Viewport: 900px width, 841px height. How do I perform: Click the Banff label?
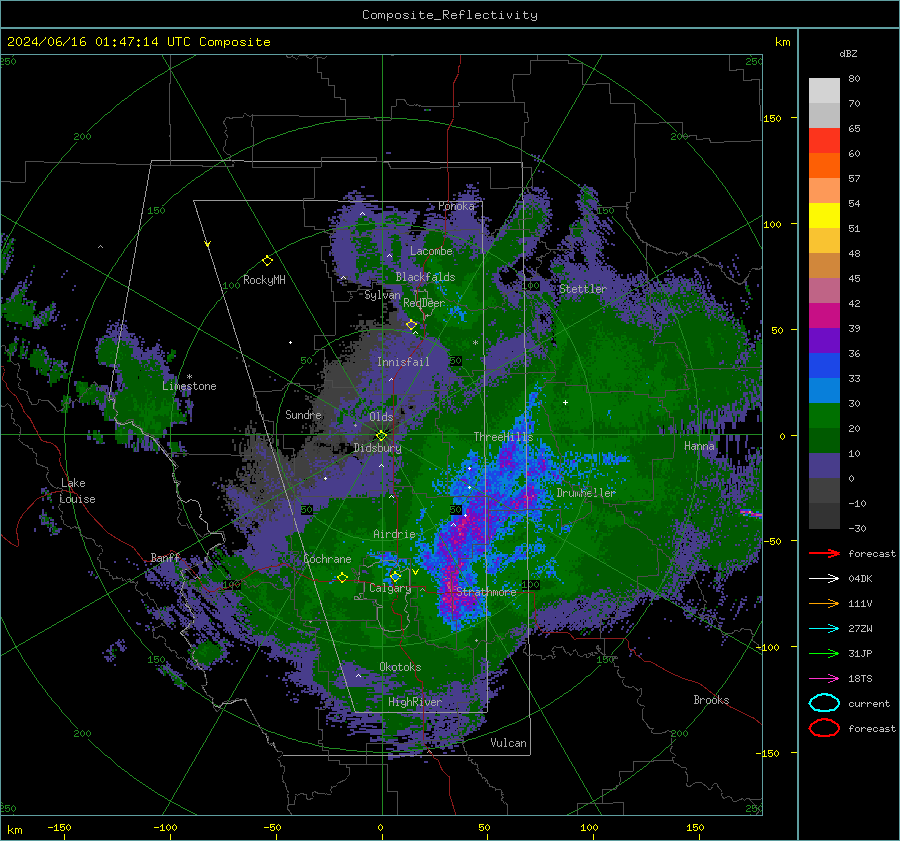click(165, 557)
